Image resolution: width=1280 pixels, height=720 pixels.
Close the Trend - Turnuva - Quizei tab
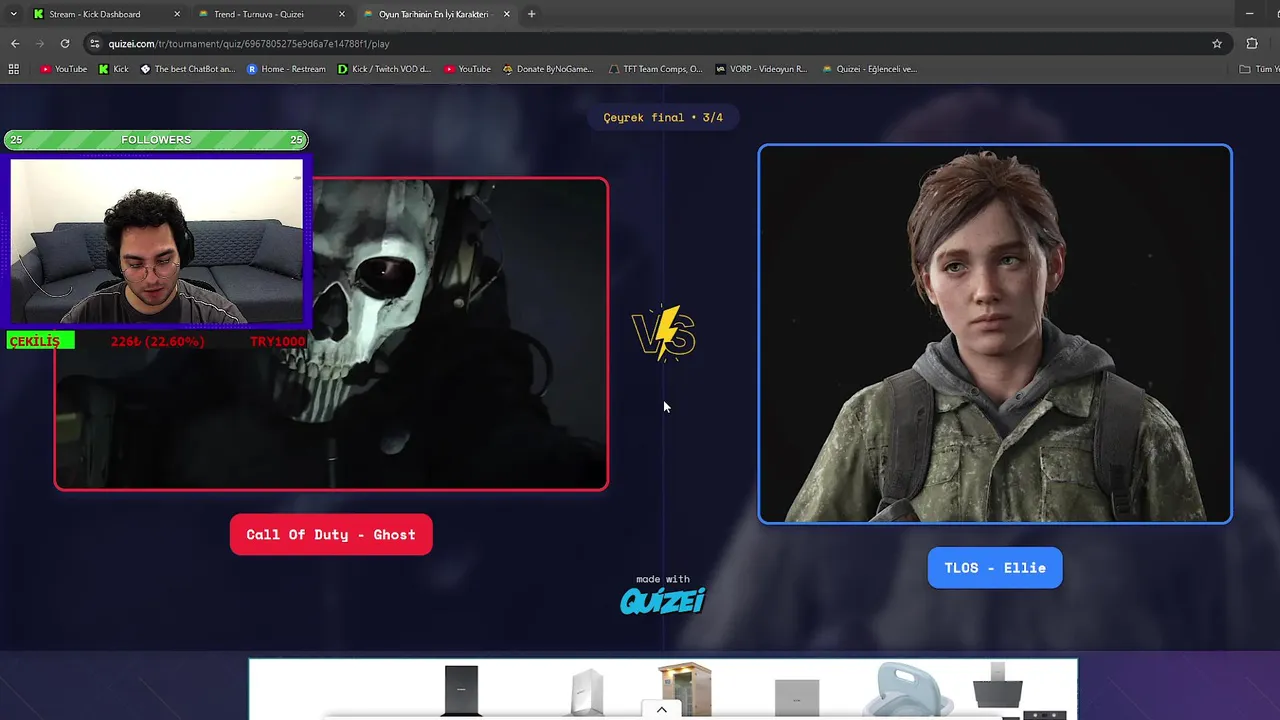pyautogui.click(x=342, y=14)
